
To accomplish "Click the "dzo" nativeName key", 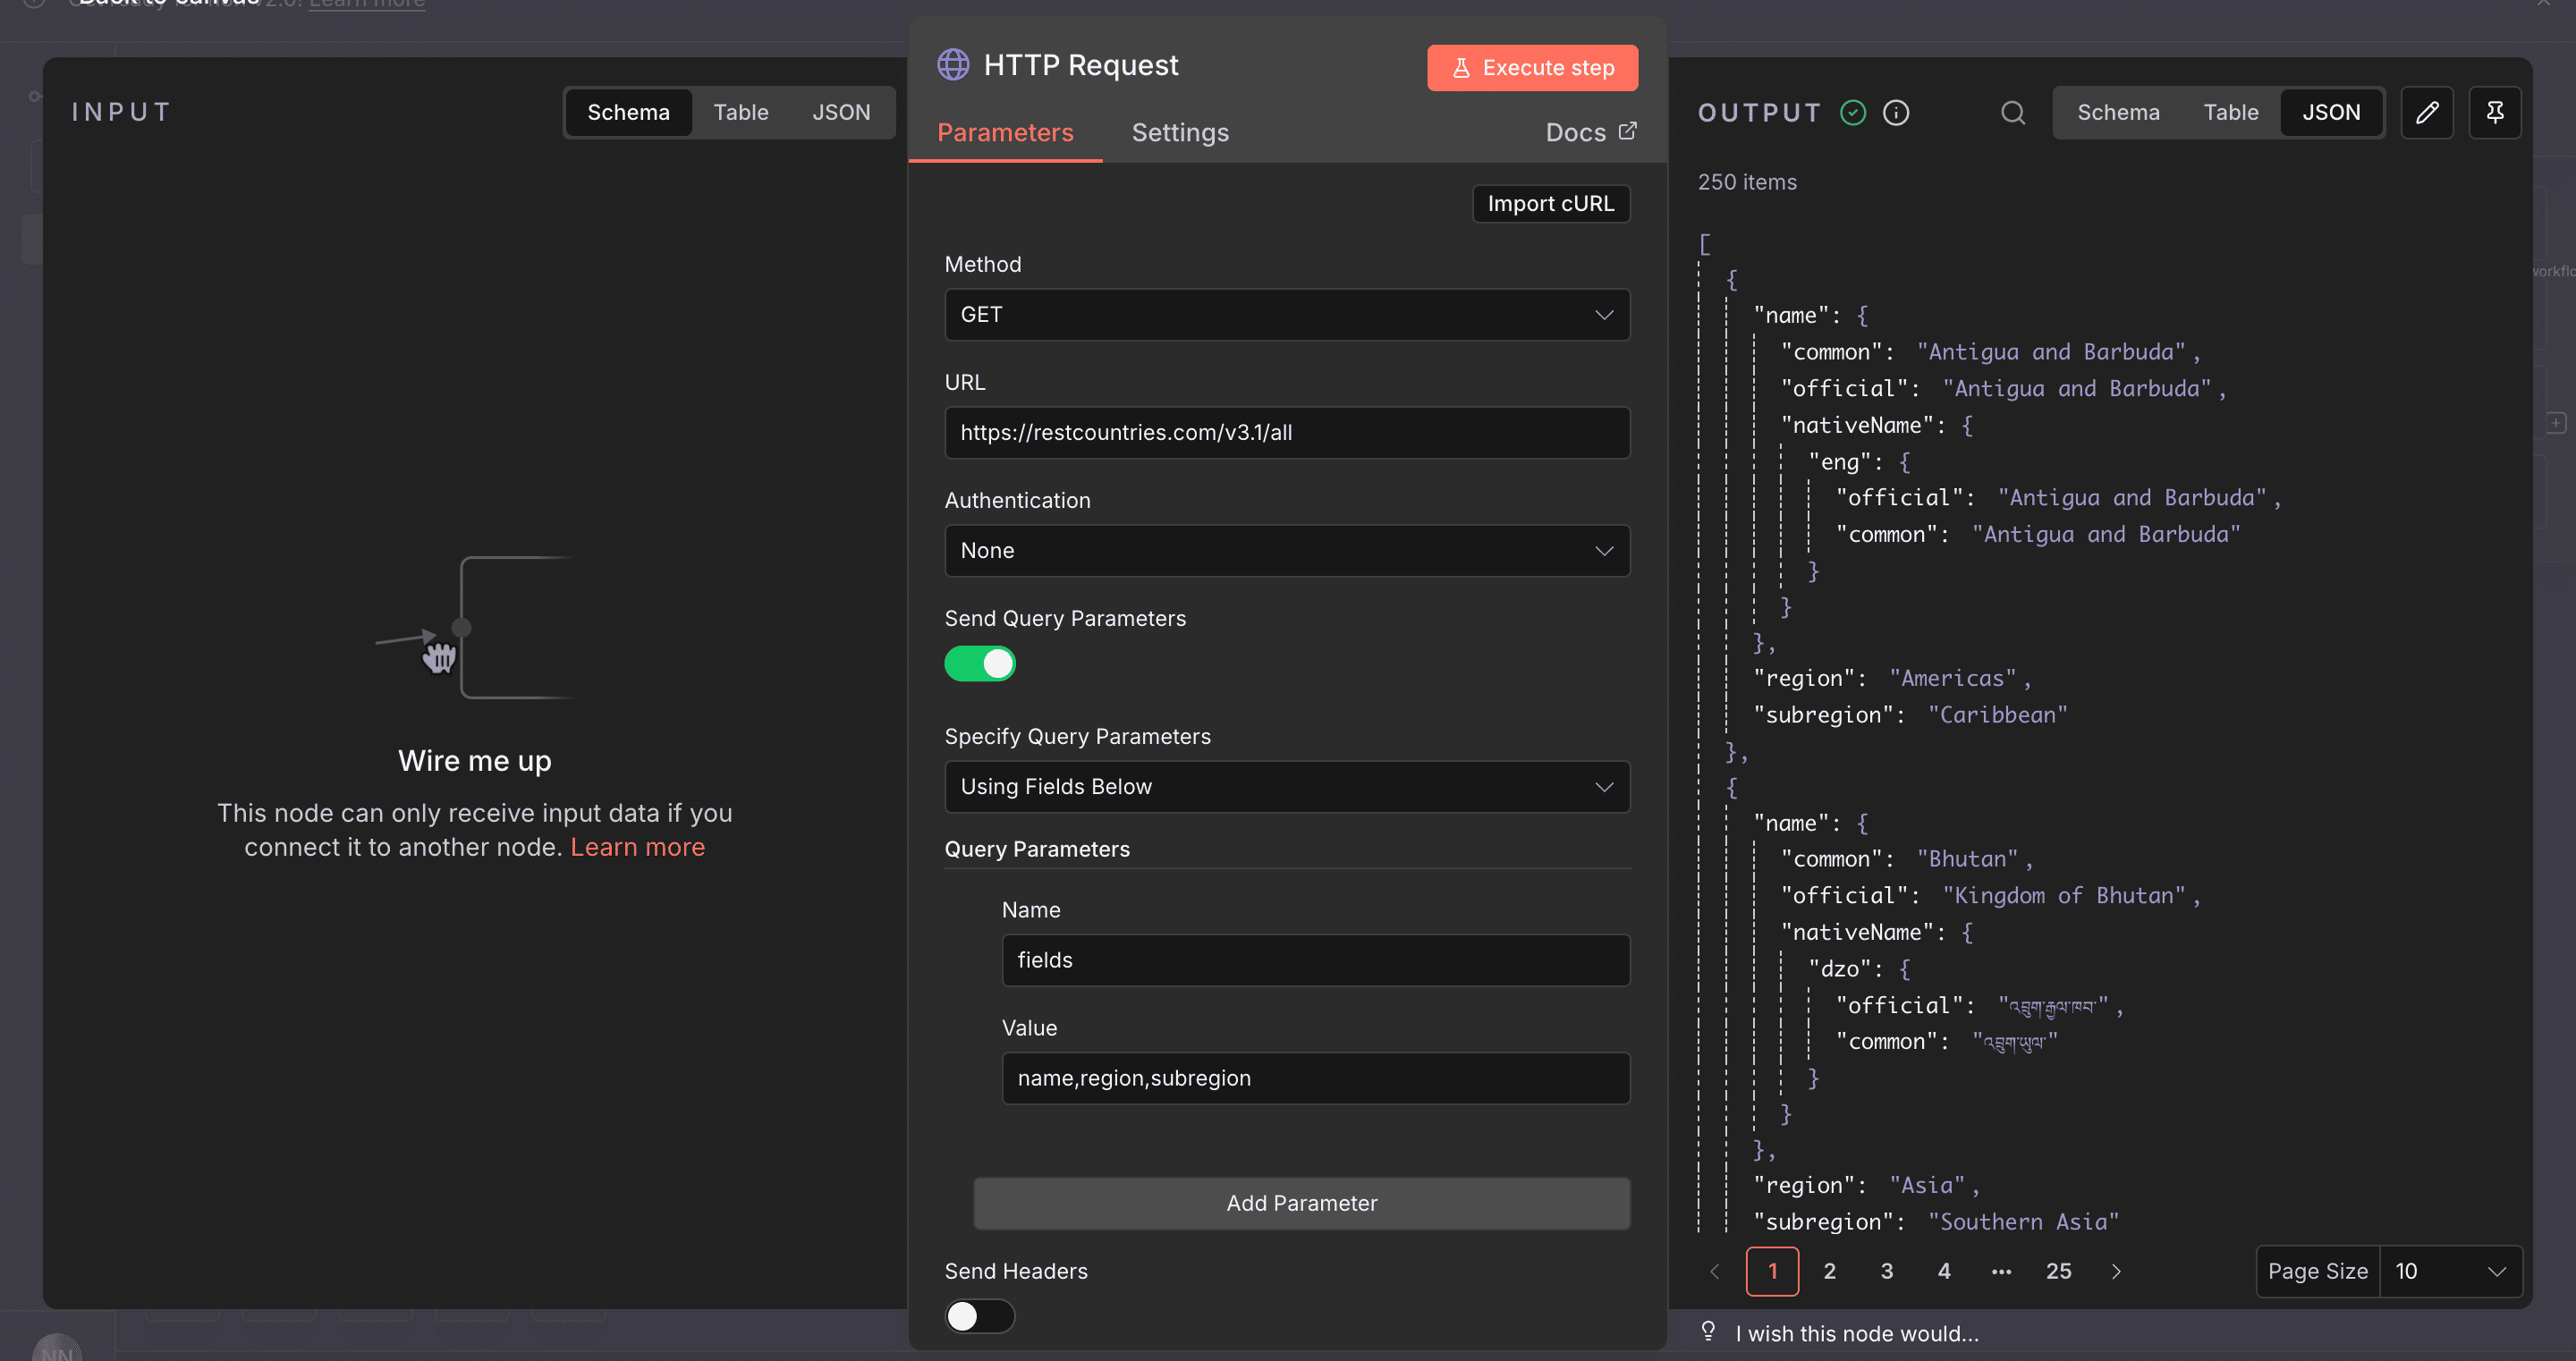I will point(1839,968).
